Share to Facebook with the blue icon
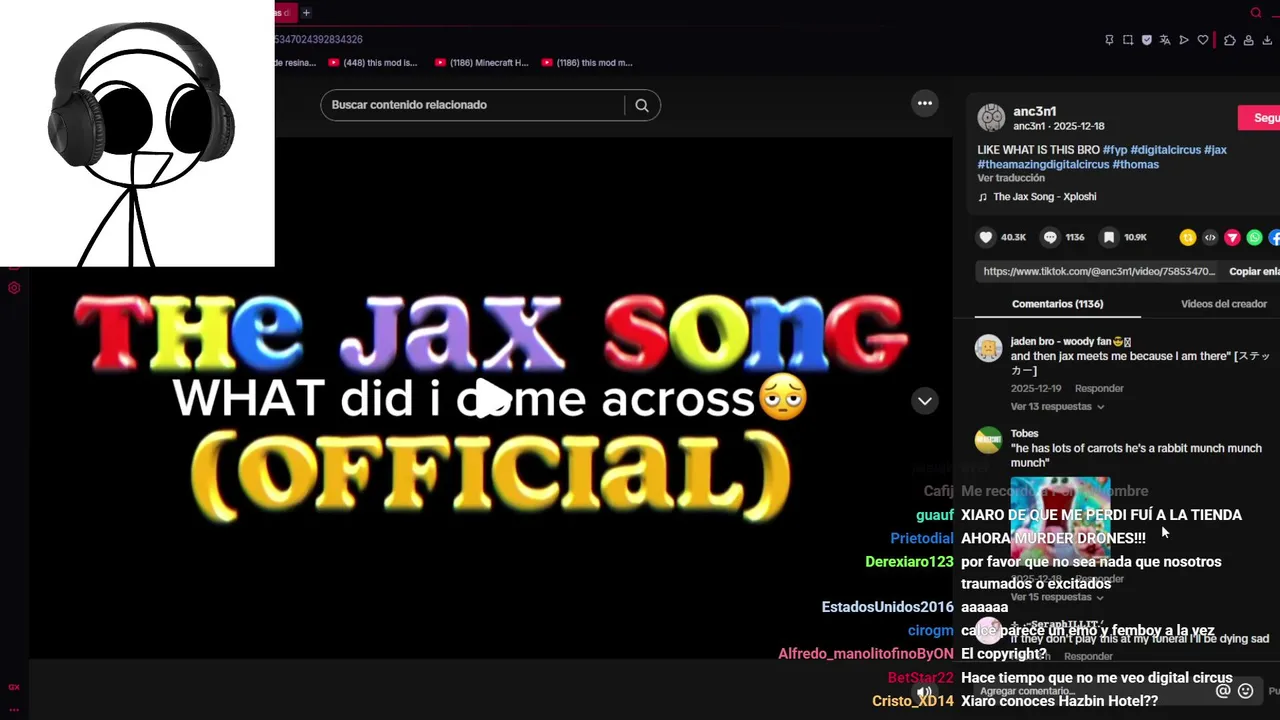This screenshot has width=1280, height=720. [1275, 237]
